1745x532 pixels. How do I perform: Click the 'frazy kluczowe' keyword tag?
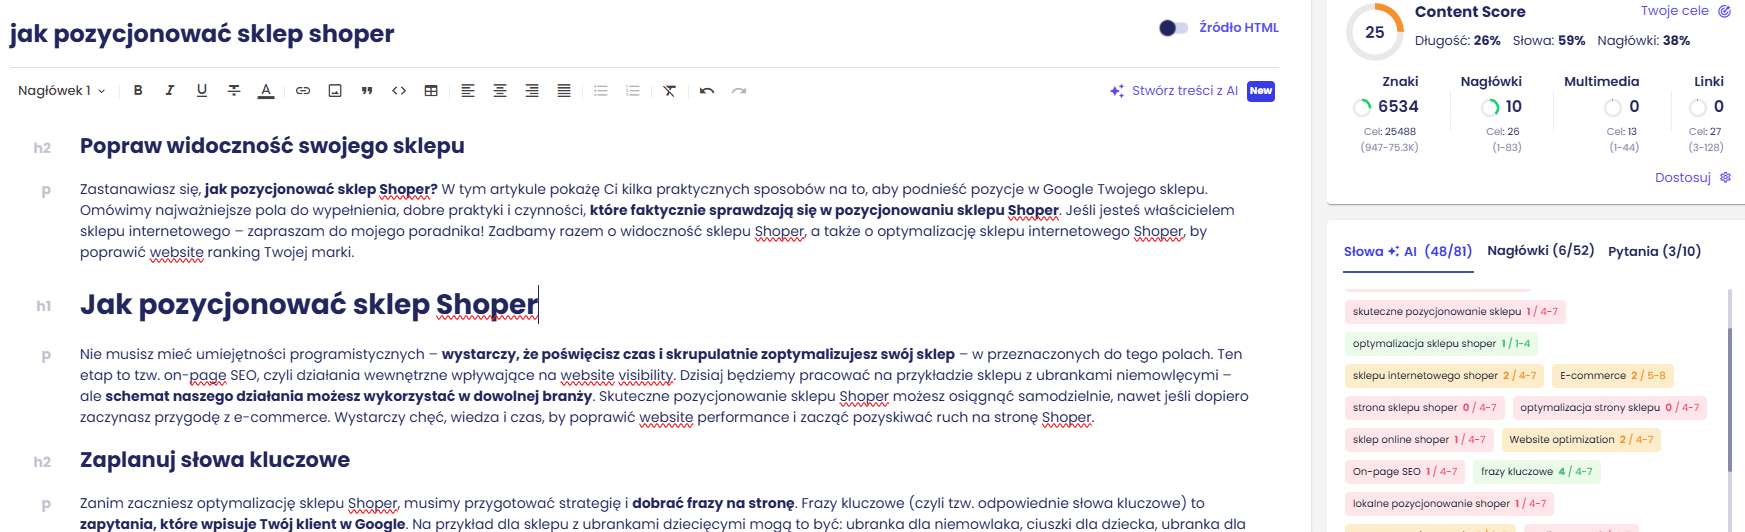tap(1536, 472)
